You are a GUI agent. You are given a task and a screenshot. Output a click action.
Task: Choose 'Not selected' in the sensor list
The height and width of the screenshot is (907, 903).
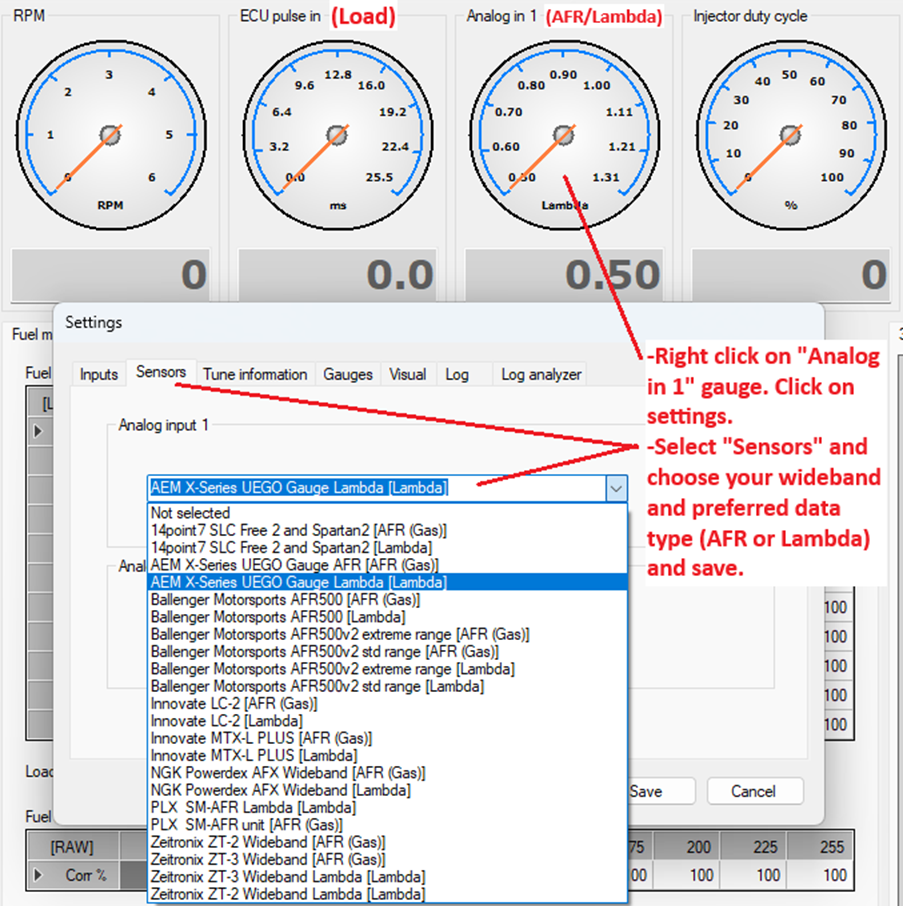[388, 513]
